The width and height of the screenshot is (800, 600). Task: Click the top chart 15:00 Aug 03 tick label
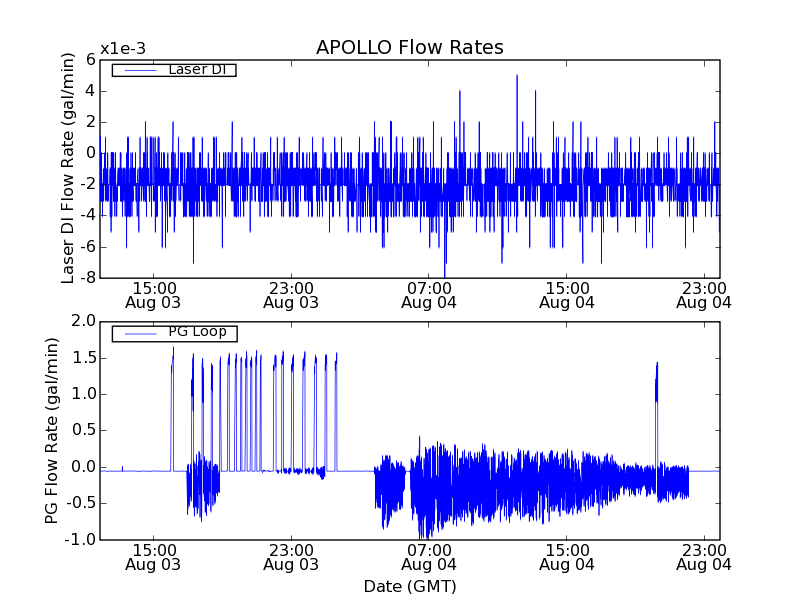click(153, 295)
